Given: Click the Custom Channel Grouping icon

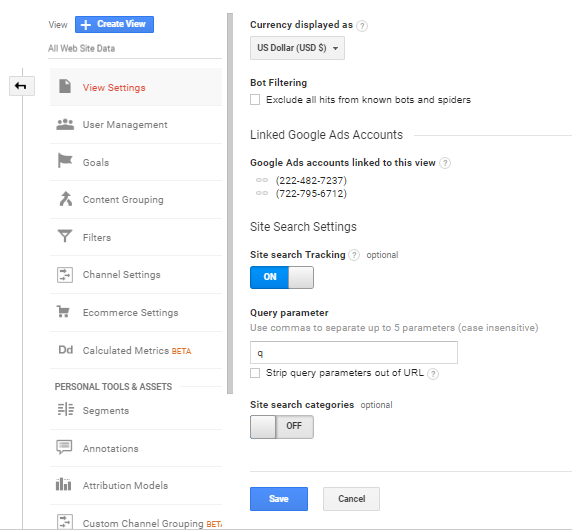Looking at the screenshot, I should (65, 522).
